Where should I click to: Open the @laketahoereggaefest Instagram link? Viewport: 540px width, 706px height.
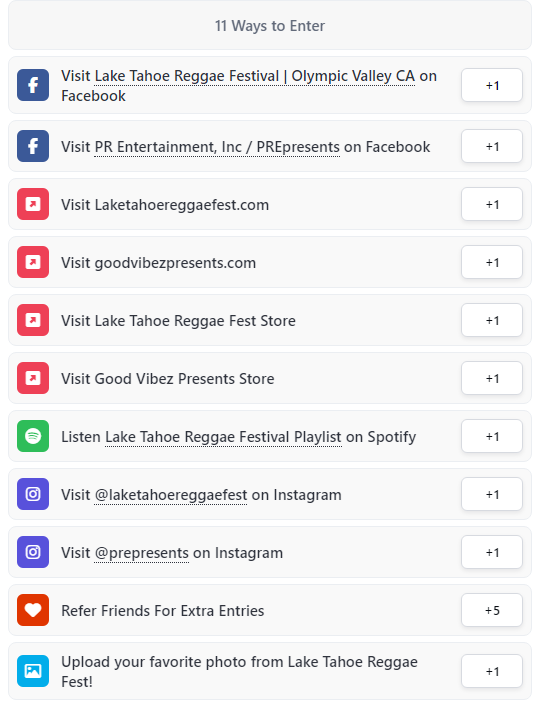[171, 495]
